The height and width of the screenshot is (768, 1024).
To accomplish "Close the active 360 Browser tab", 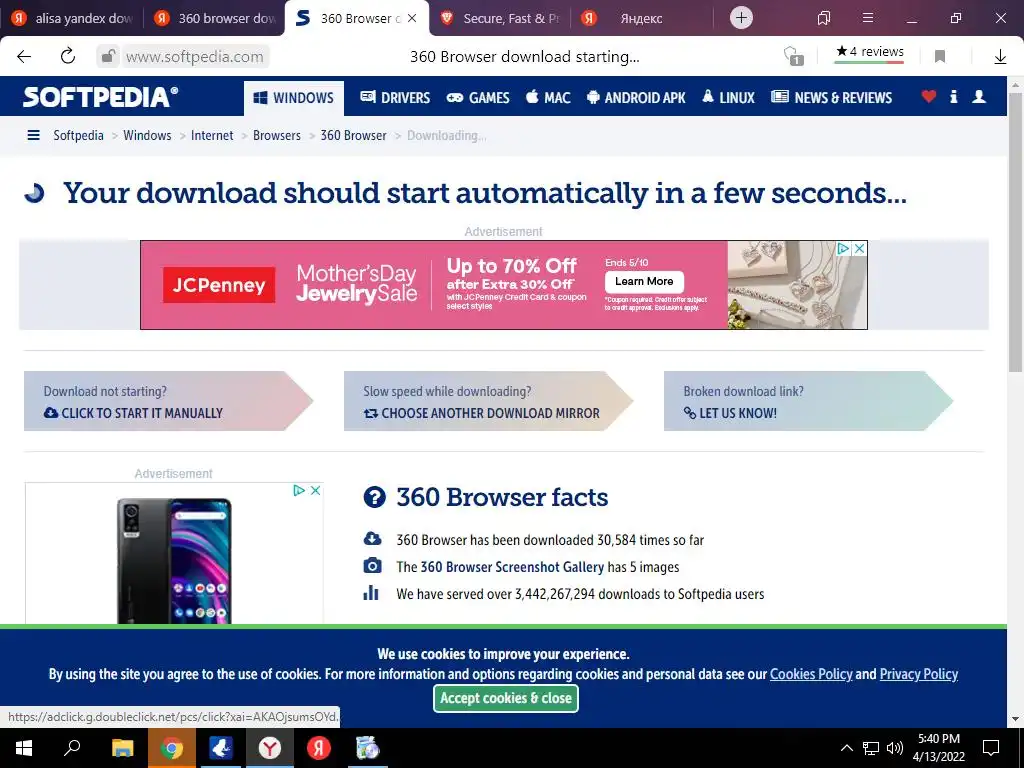I will tap(412, 18).
